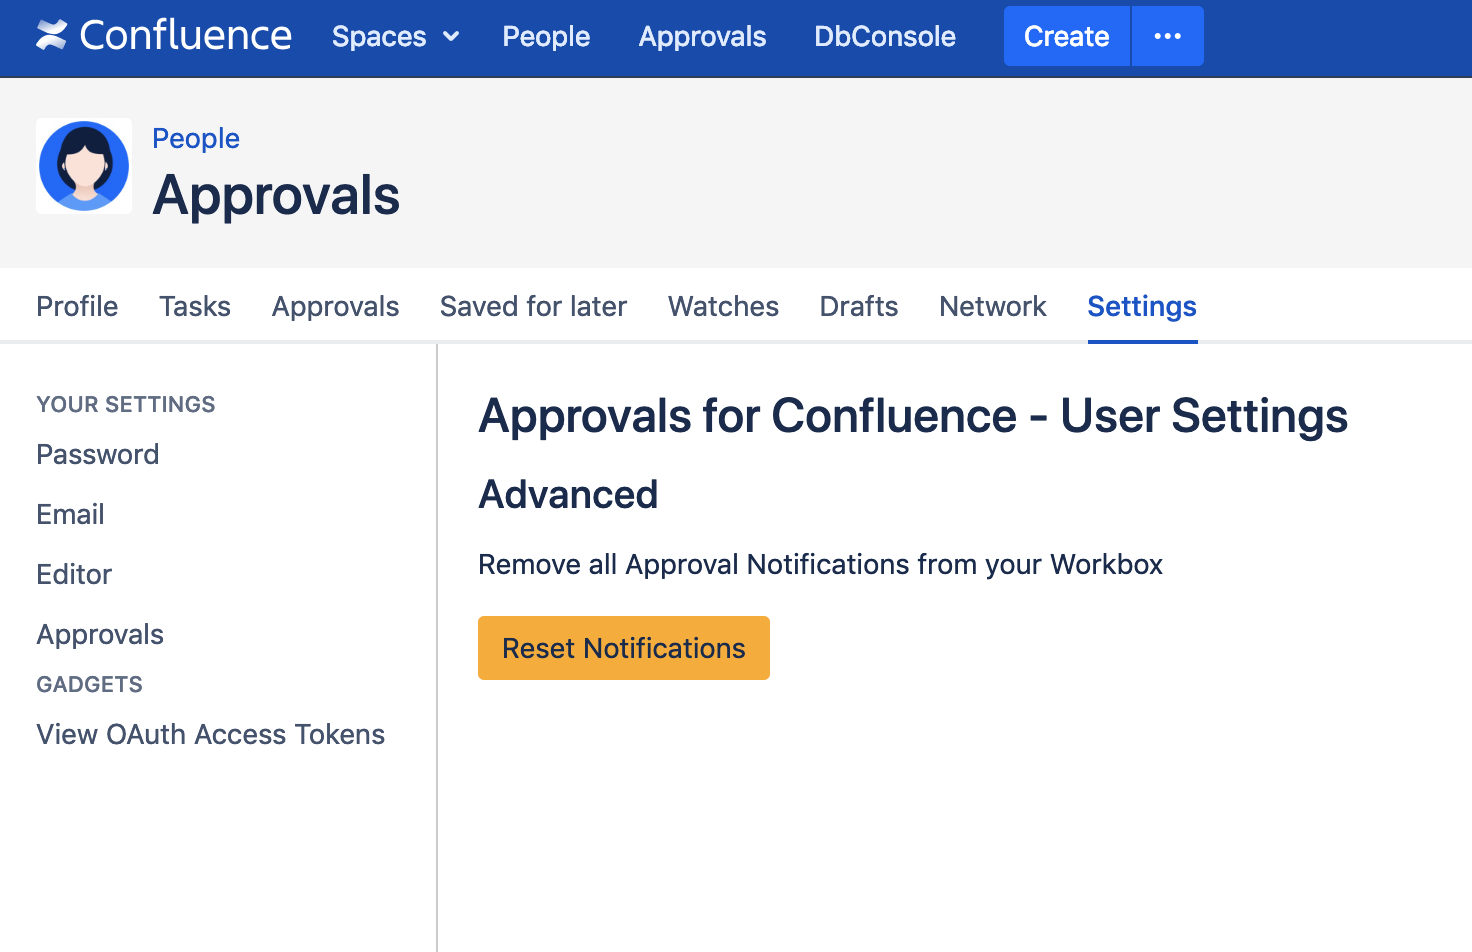This screenshot has width=1472, height=952.
Task: Select the Network tab
Action: 992,306
